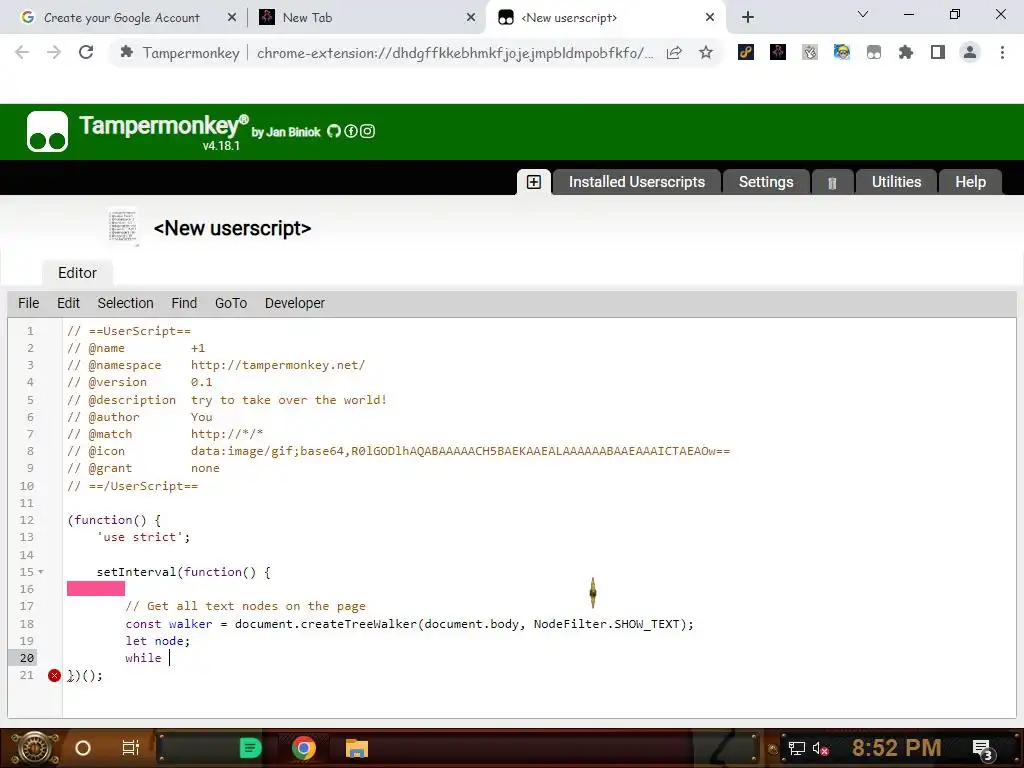This screenshot has height=768, width=1024.
Task: Click the address bar URL field
Action: pyautogui.click(x=455, y=53)
